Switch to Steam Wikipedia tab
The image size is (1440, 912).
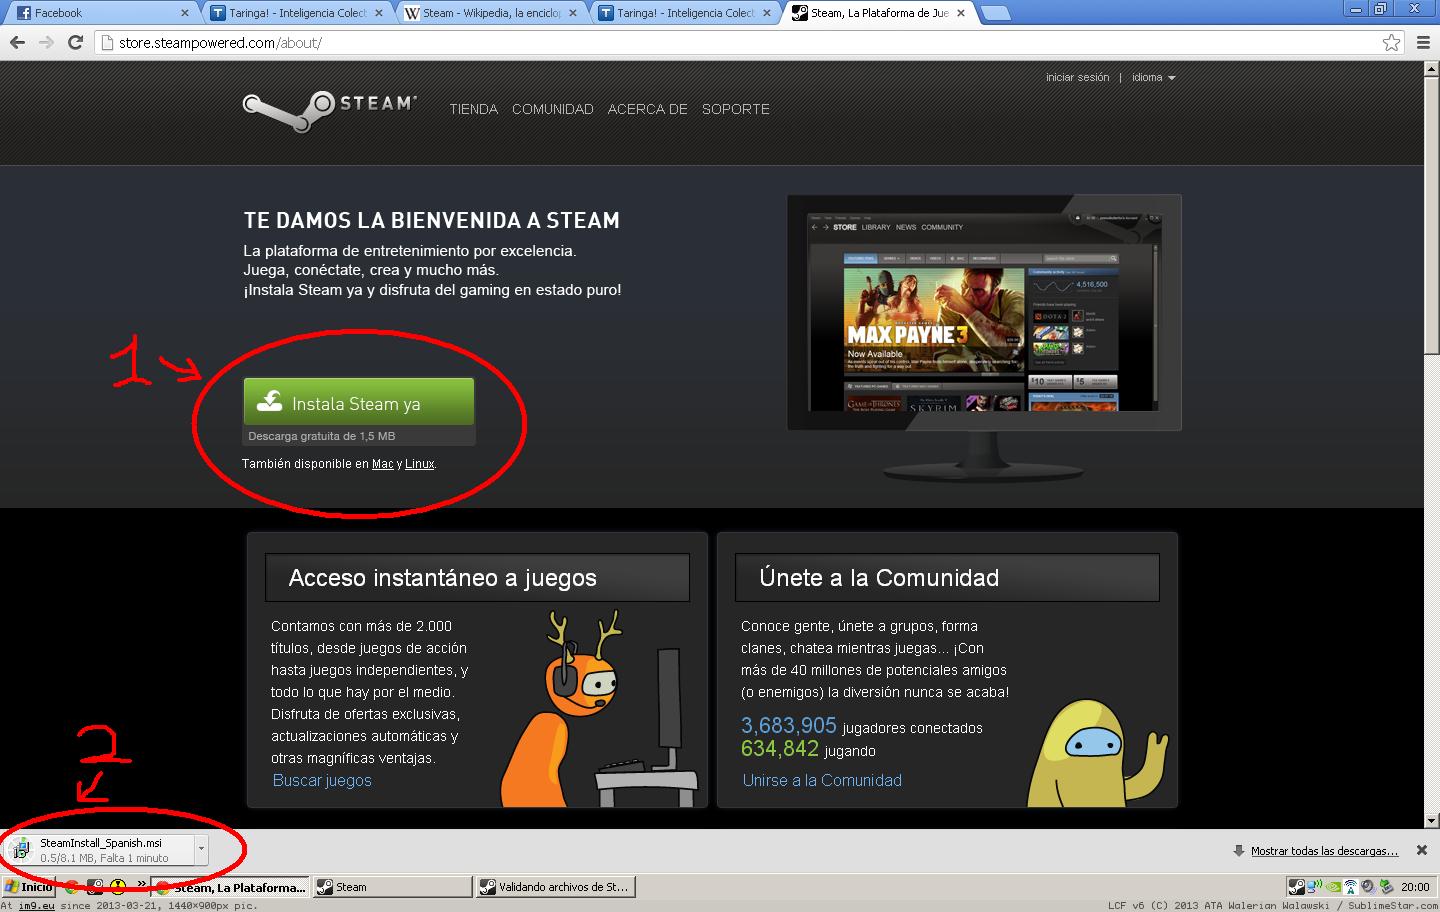[491, 13]
